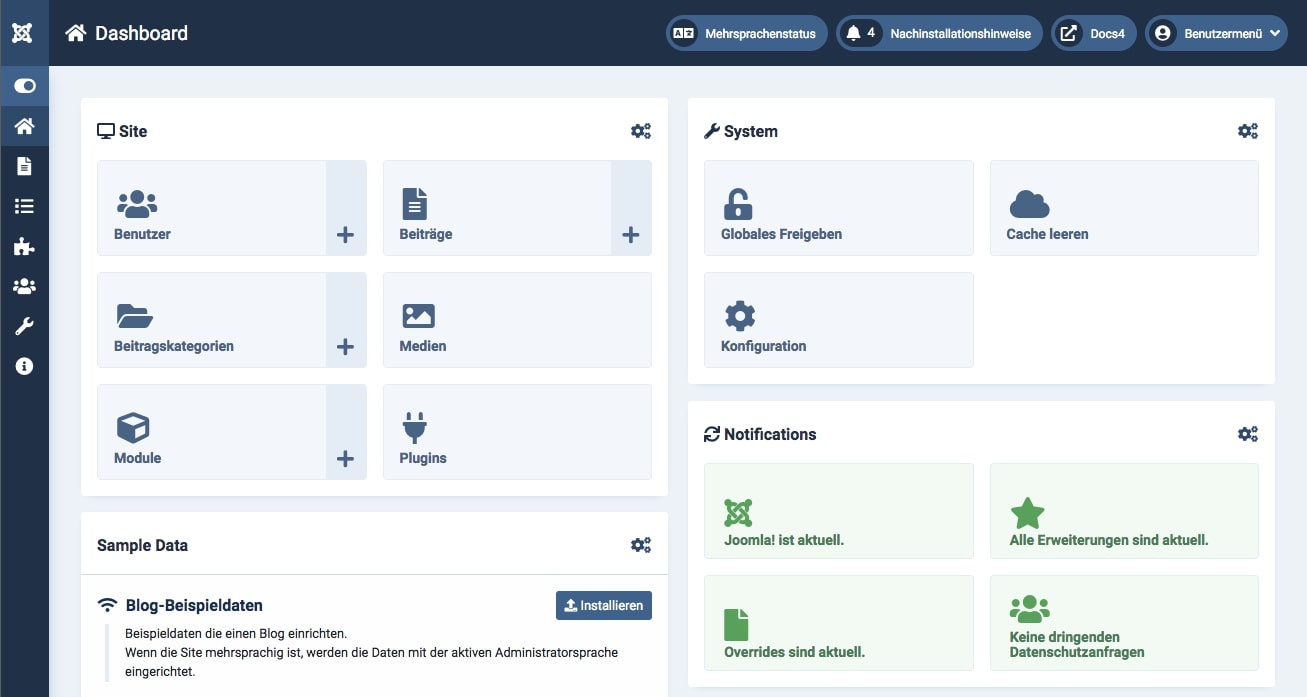The height and width of the screenshot is (697, 1307).
Task: Open the System wrench icon in sidebar
Action: pyautogui.click(x=24, y=326)
